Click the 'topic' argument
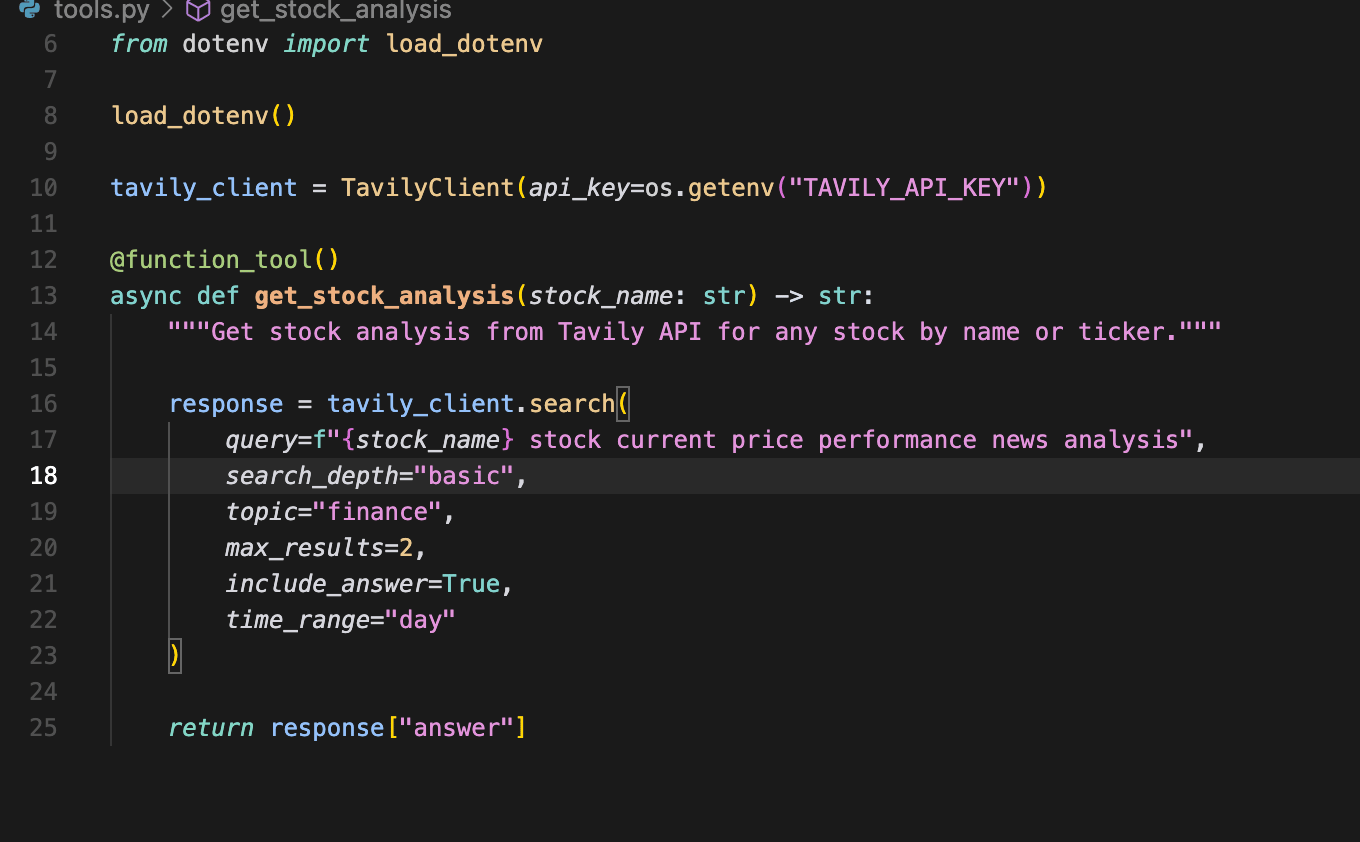 [262, 512]
